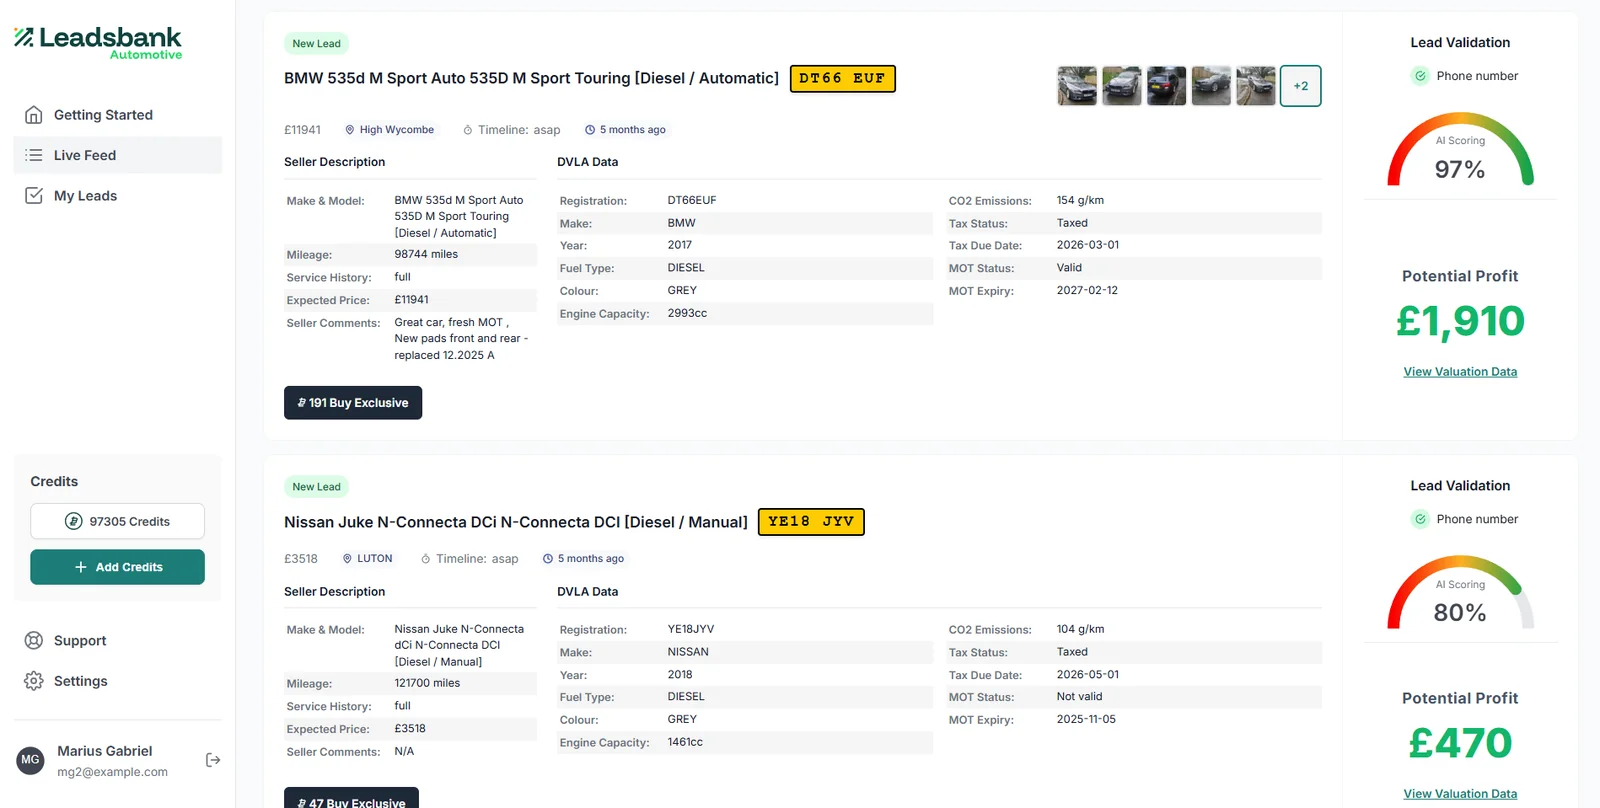Click the Marius Gabriel user name
This screenshot has height=808, width=1600.
click(x=105, y=751)
